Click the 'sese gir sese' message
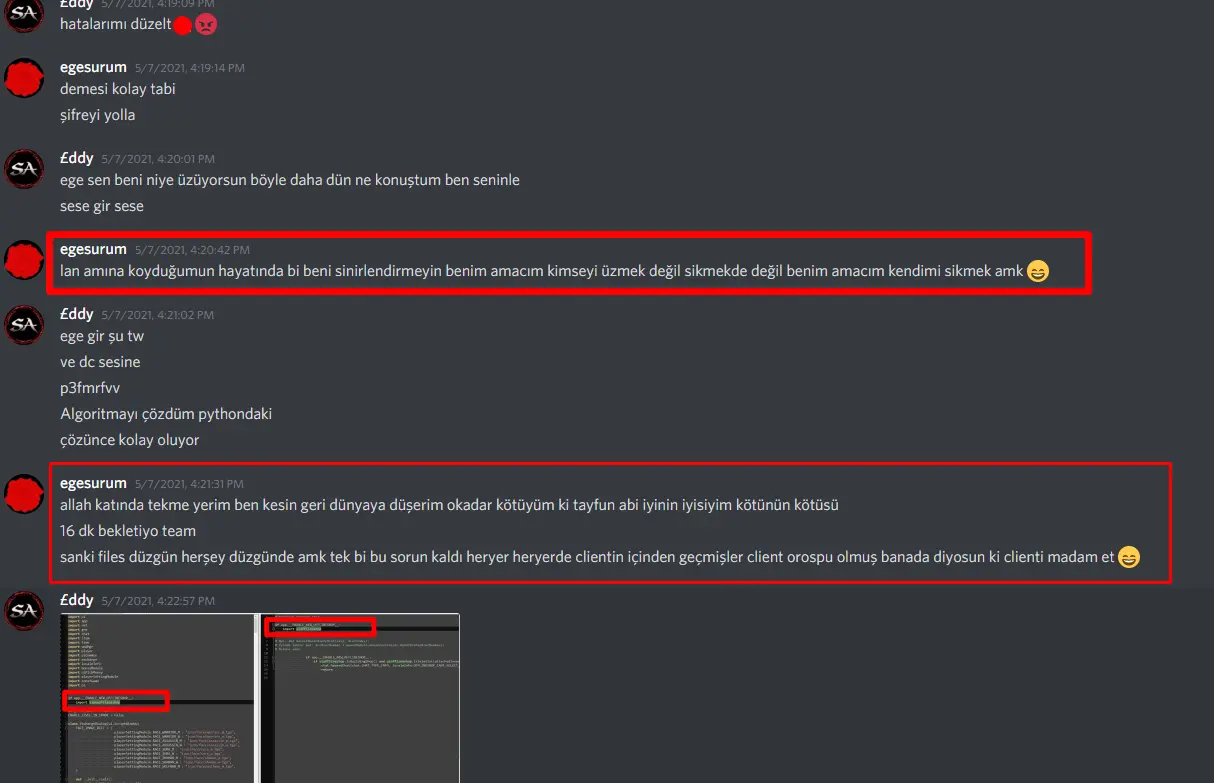Viewport: 1214px width, 783px height. click(x=102, y=206)
